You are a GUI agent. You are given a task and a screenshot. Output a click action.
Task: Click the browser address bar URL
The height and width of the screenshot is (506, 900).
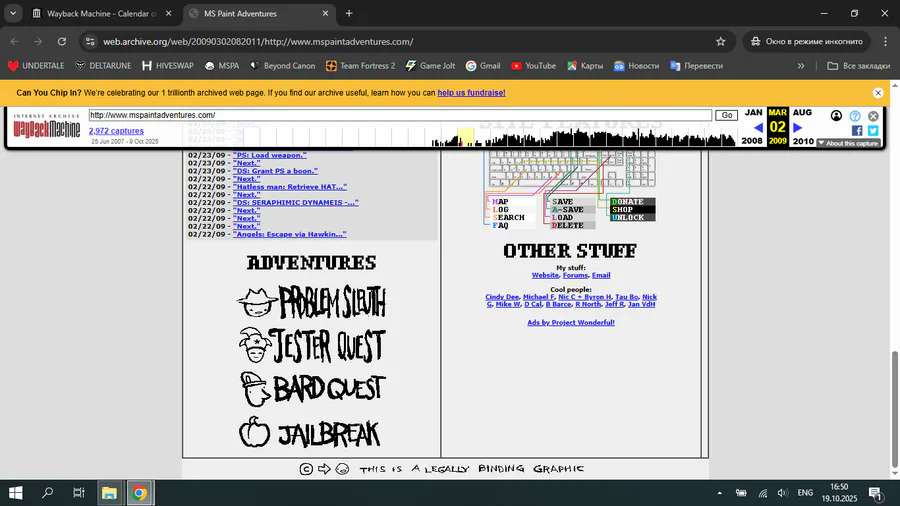coord(258,41)
